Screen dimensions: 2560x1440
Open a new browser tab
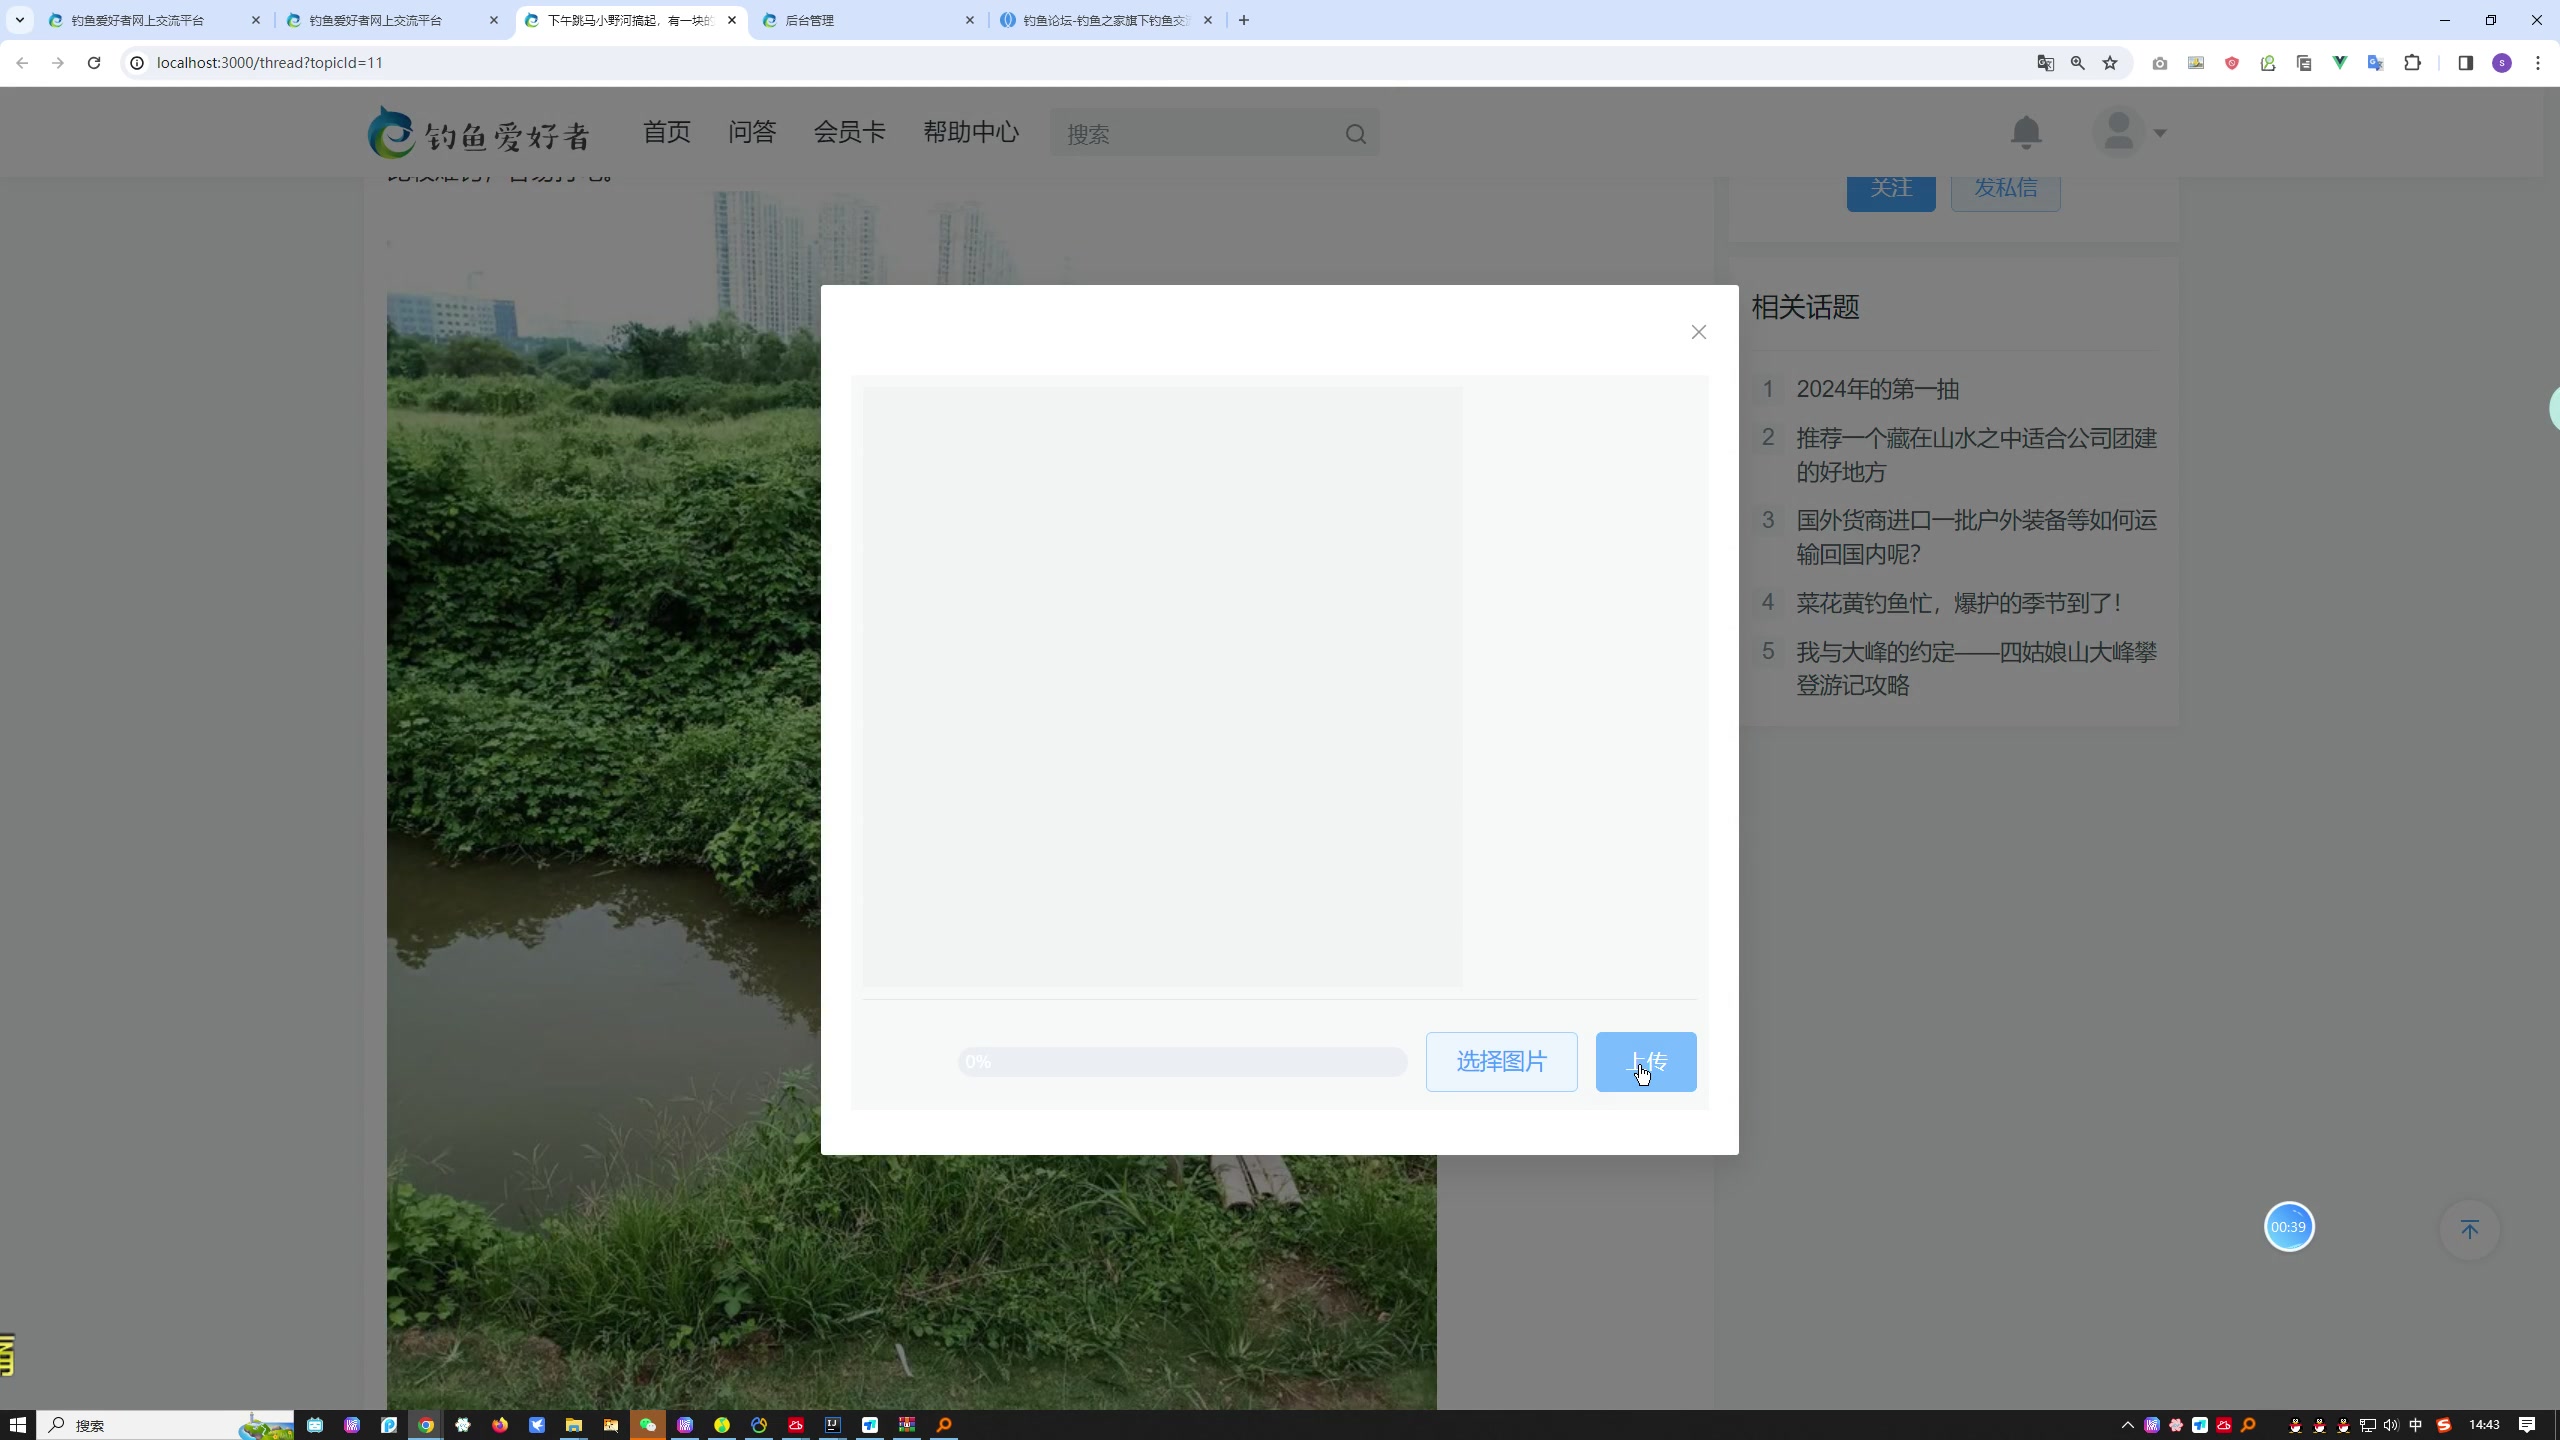(1243, 20)
